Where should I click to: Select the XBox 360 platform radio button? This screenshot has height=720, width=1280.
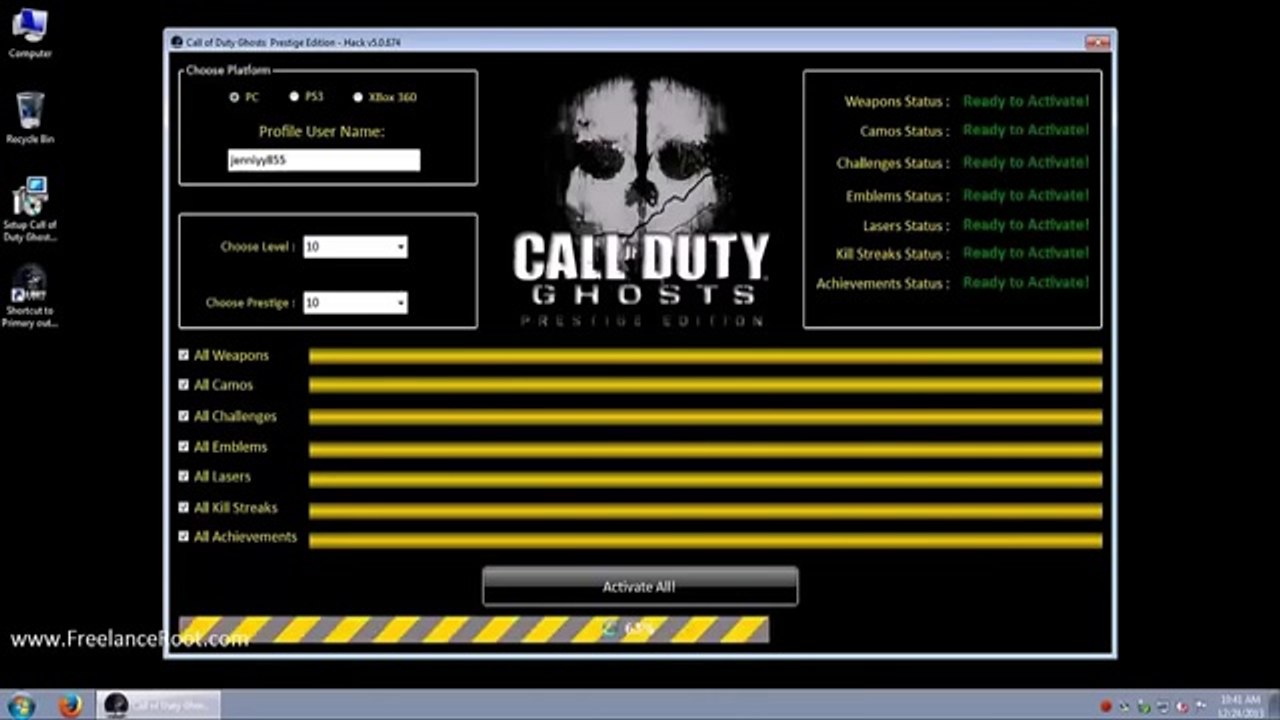[x=358, y=97]
